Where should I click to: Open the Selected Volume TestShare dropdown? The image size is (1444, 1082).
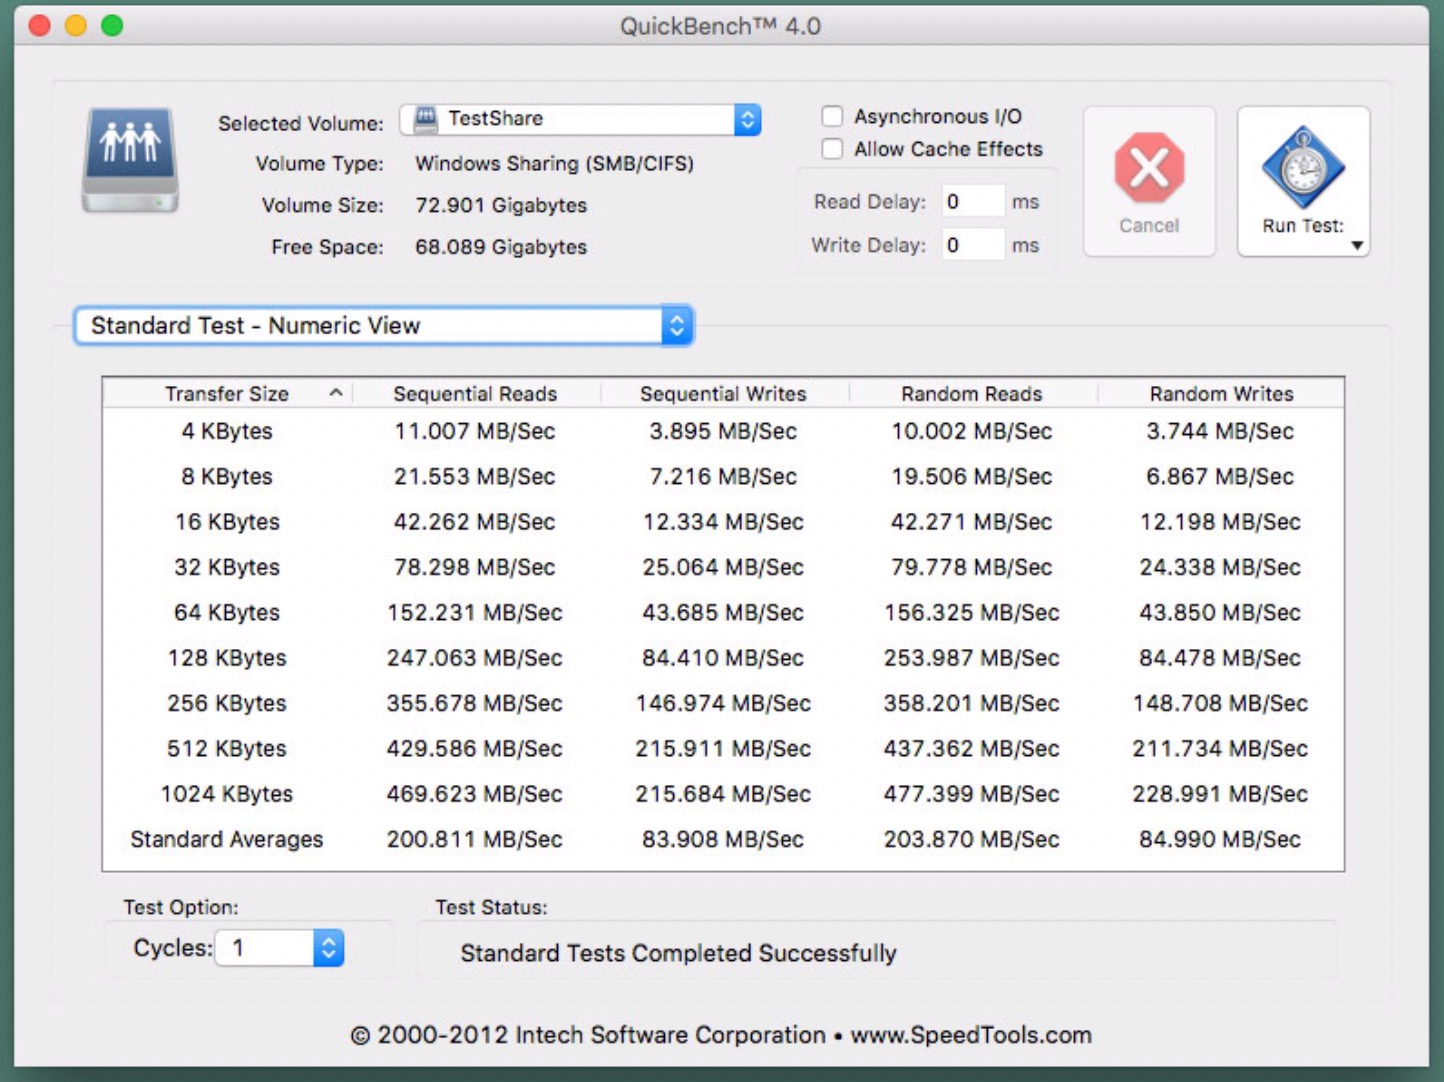581,119
